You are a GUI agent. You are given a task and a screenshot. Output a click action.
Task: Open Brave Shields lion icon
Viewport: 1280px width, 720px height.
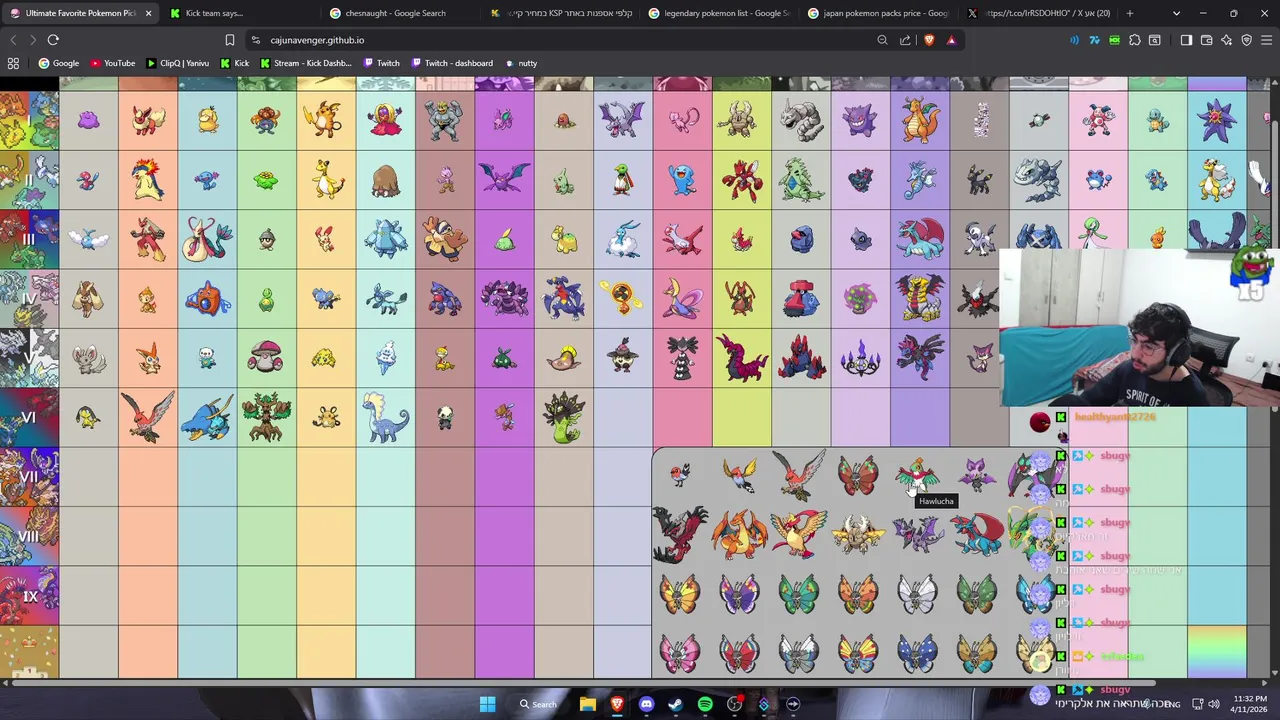click(929, 40)
